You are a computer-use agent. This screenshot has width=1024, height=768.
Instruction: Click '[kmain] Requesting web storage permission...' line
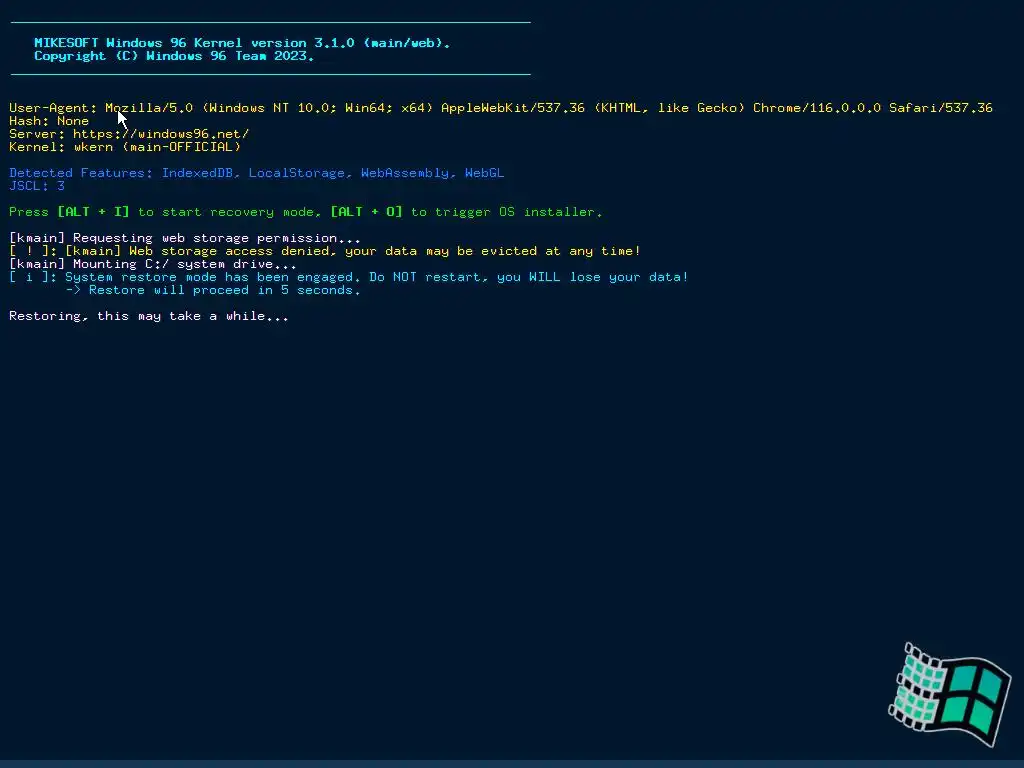click(185, 238)
